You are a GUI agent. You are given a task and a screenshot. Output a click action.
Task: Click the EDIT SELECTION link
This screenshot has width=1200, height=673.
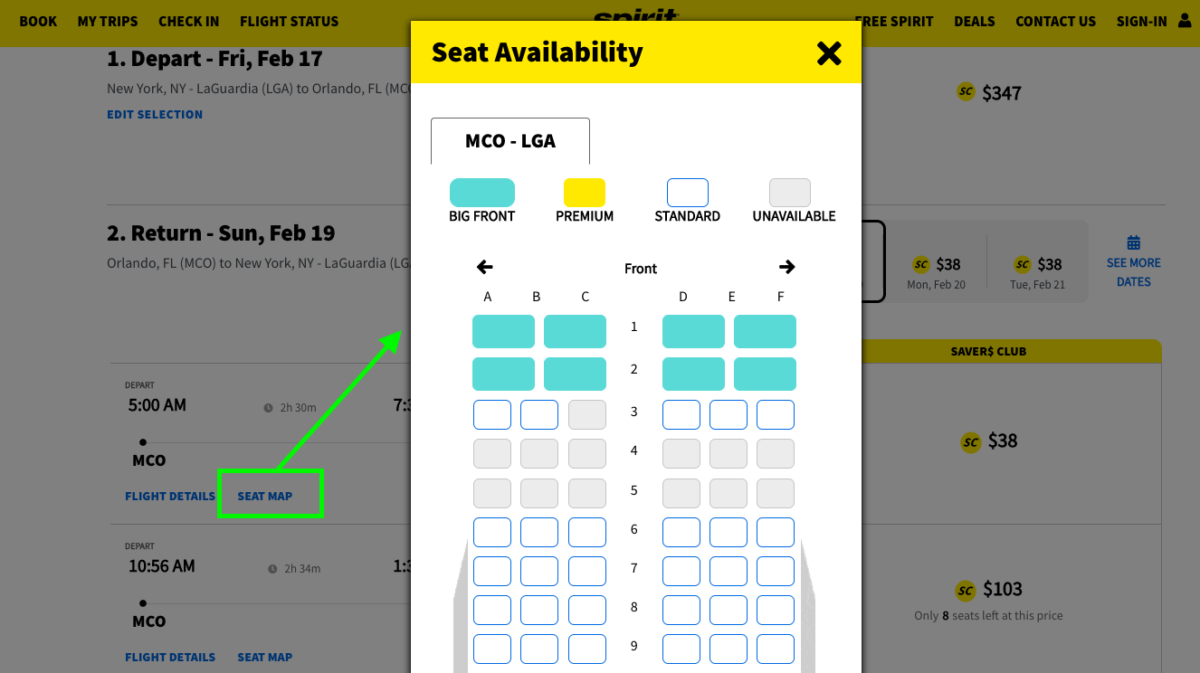click(154, 114)
